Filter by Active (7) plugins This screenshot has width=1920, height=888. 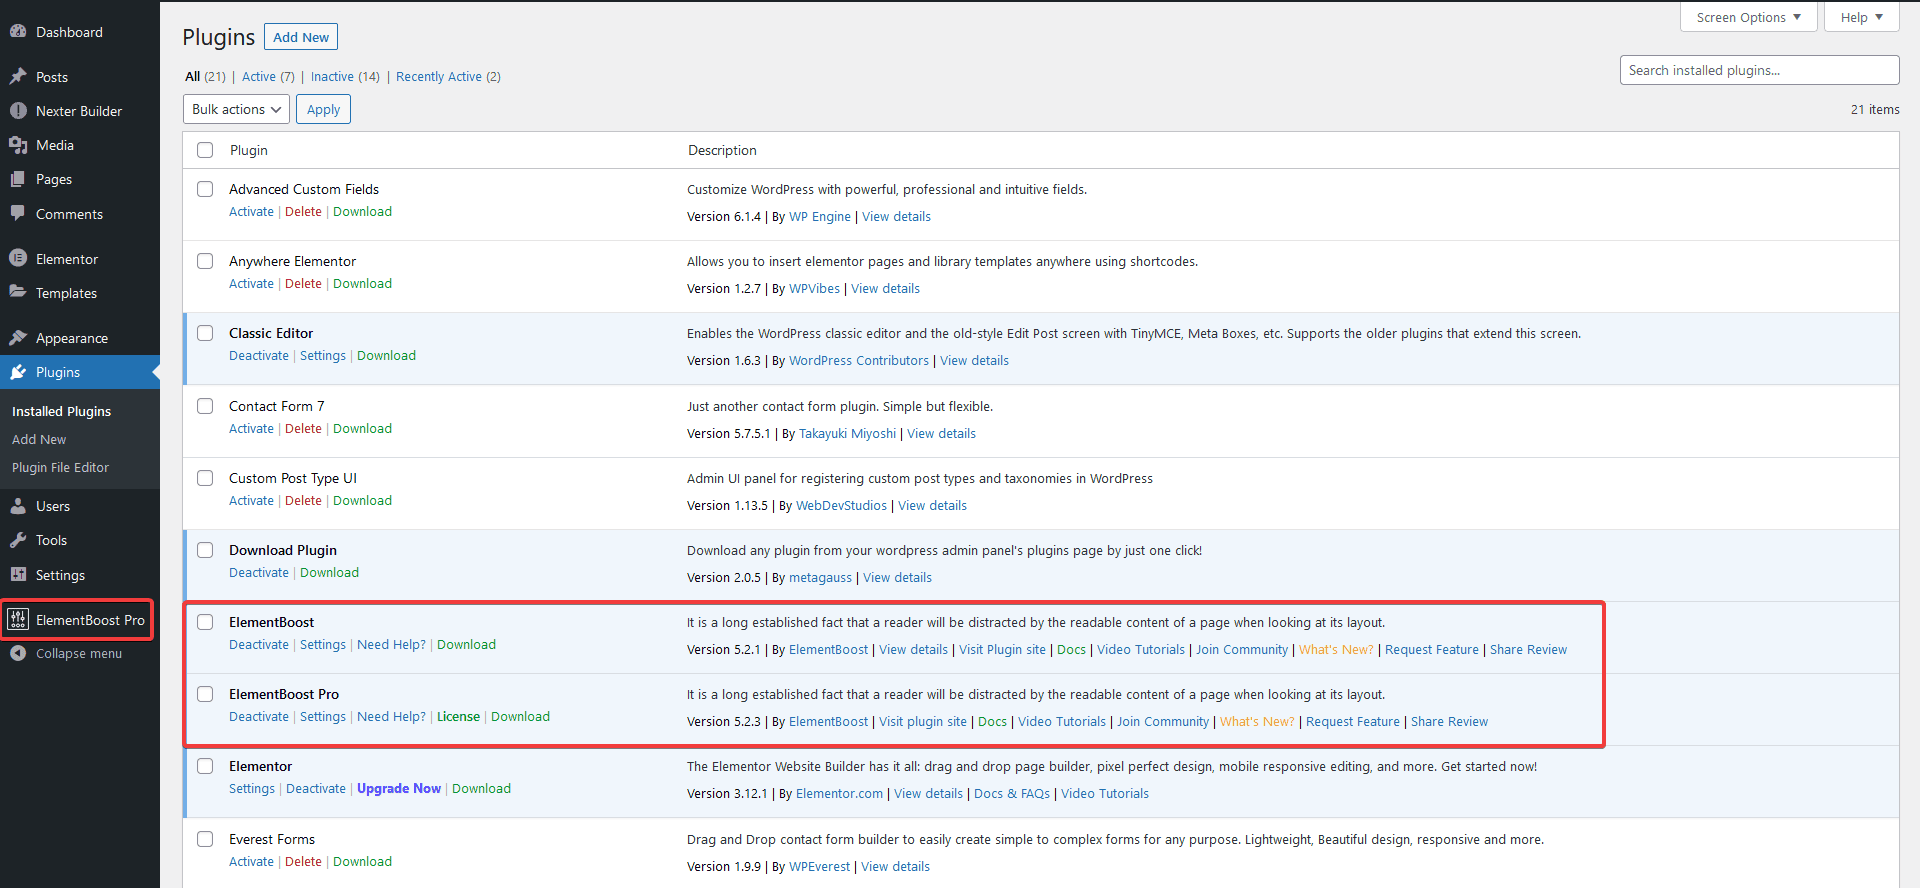(x=268, y=76)
